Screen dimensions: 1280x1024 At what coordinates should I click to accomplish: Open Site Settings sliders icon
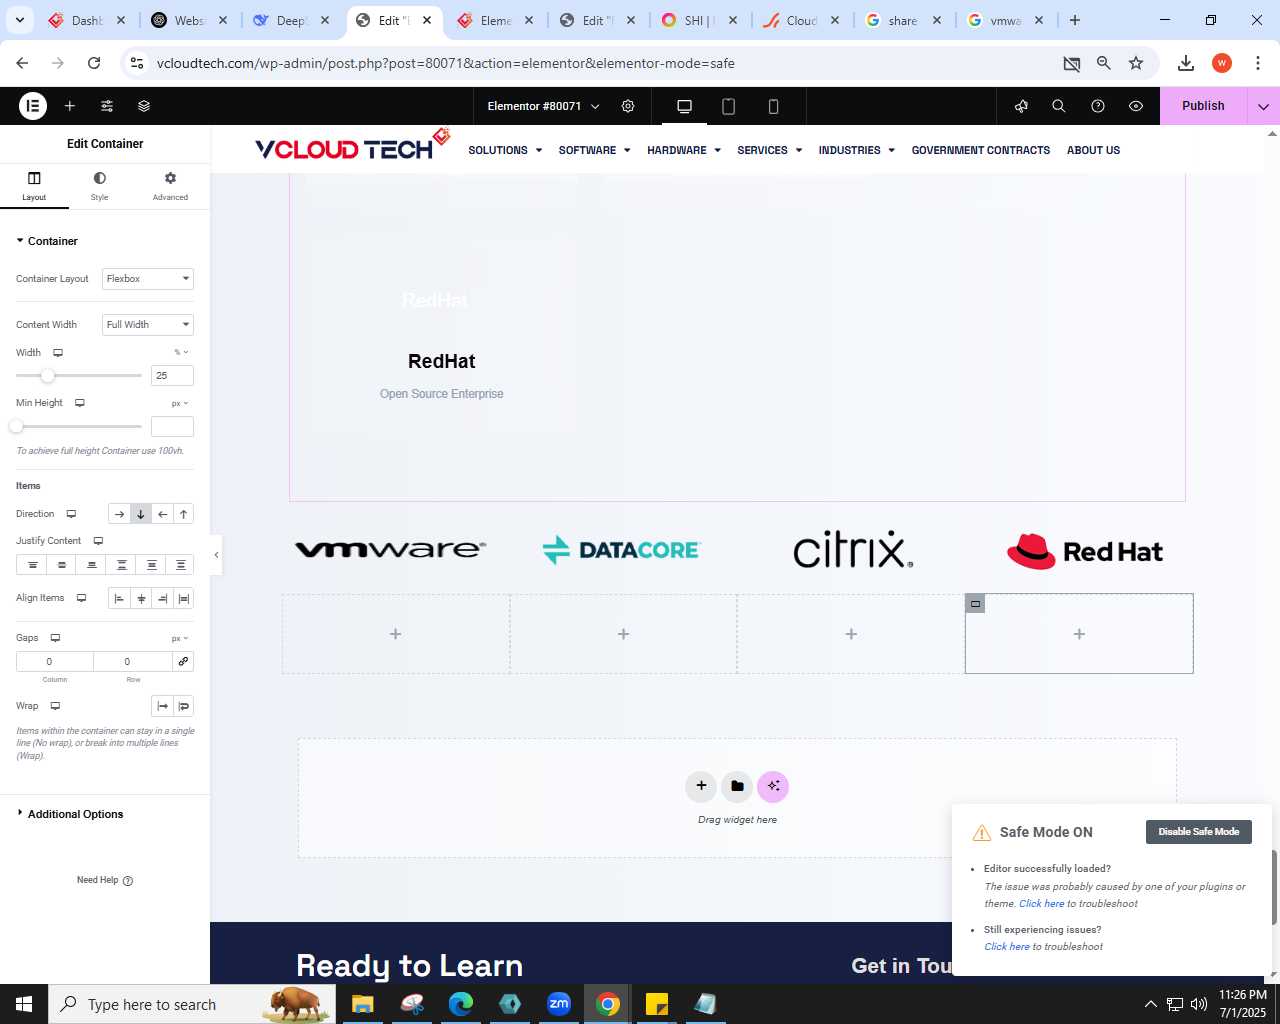[x=107, y=106]
